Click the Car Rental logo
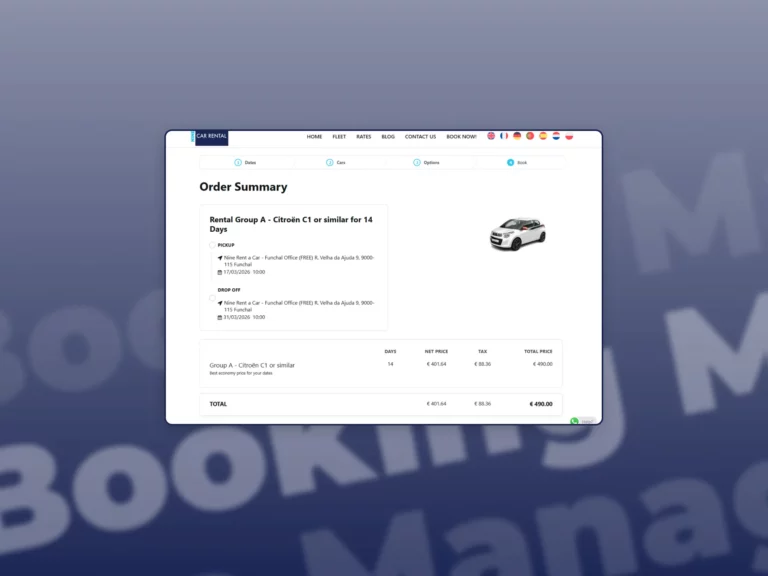Screen dimensions: 768x576 (x=209, y=138)
